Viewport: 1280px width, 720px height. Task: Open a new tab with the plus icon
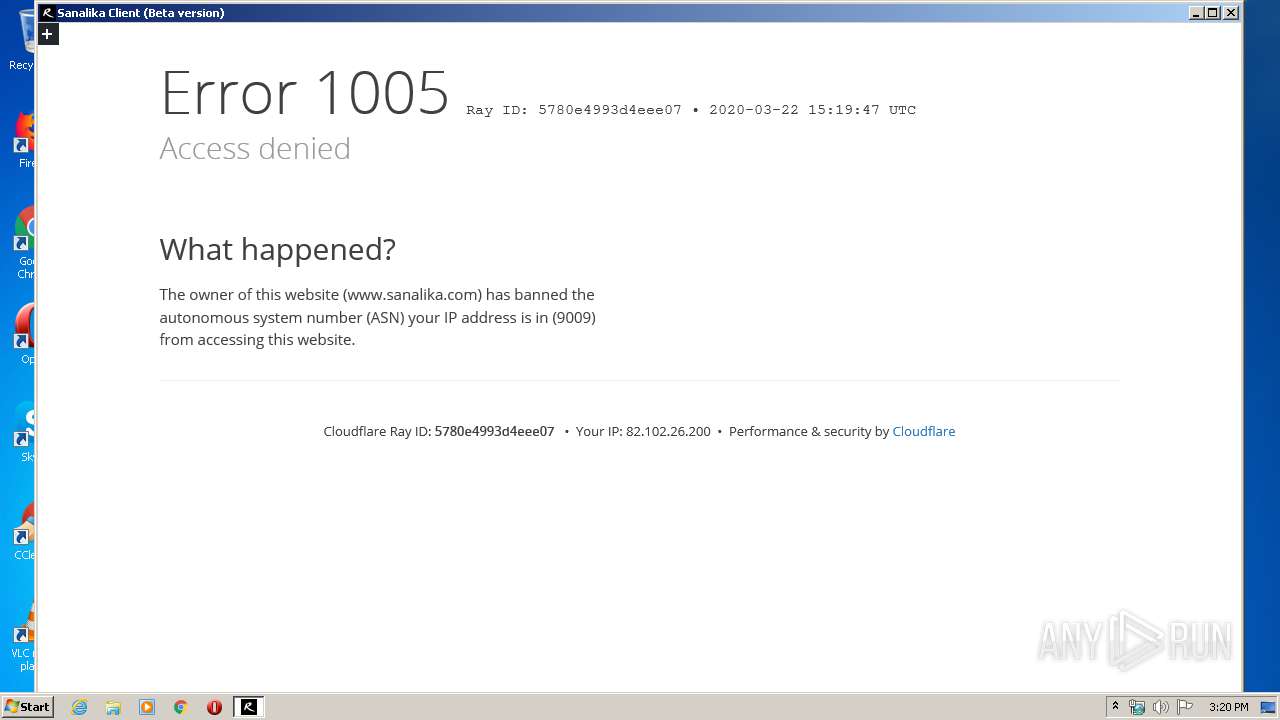tap(47, 34)
